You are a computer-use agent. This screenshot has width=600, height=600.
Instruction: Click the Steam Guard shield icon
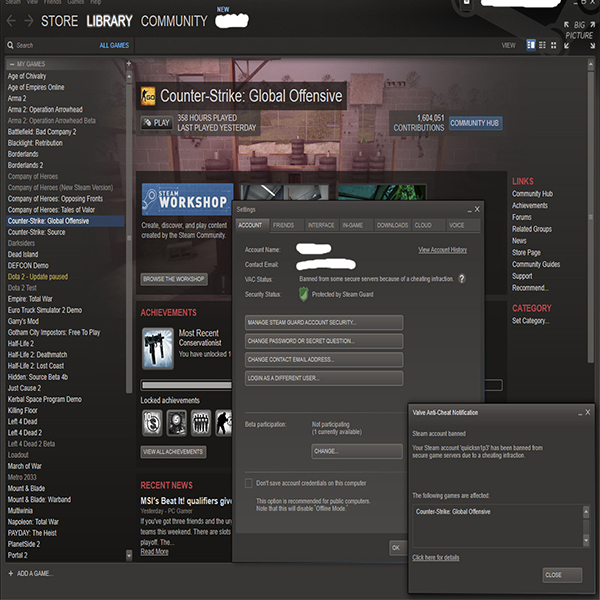[303, 294]
